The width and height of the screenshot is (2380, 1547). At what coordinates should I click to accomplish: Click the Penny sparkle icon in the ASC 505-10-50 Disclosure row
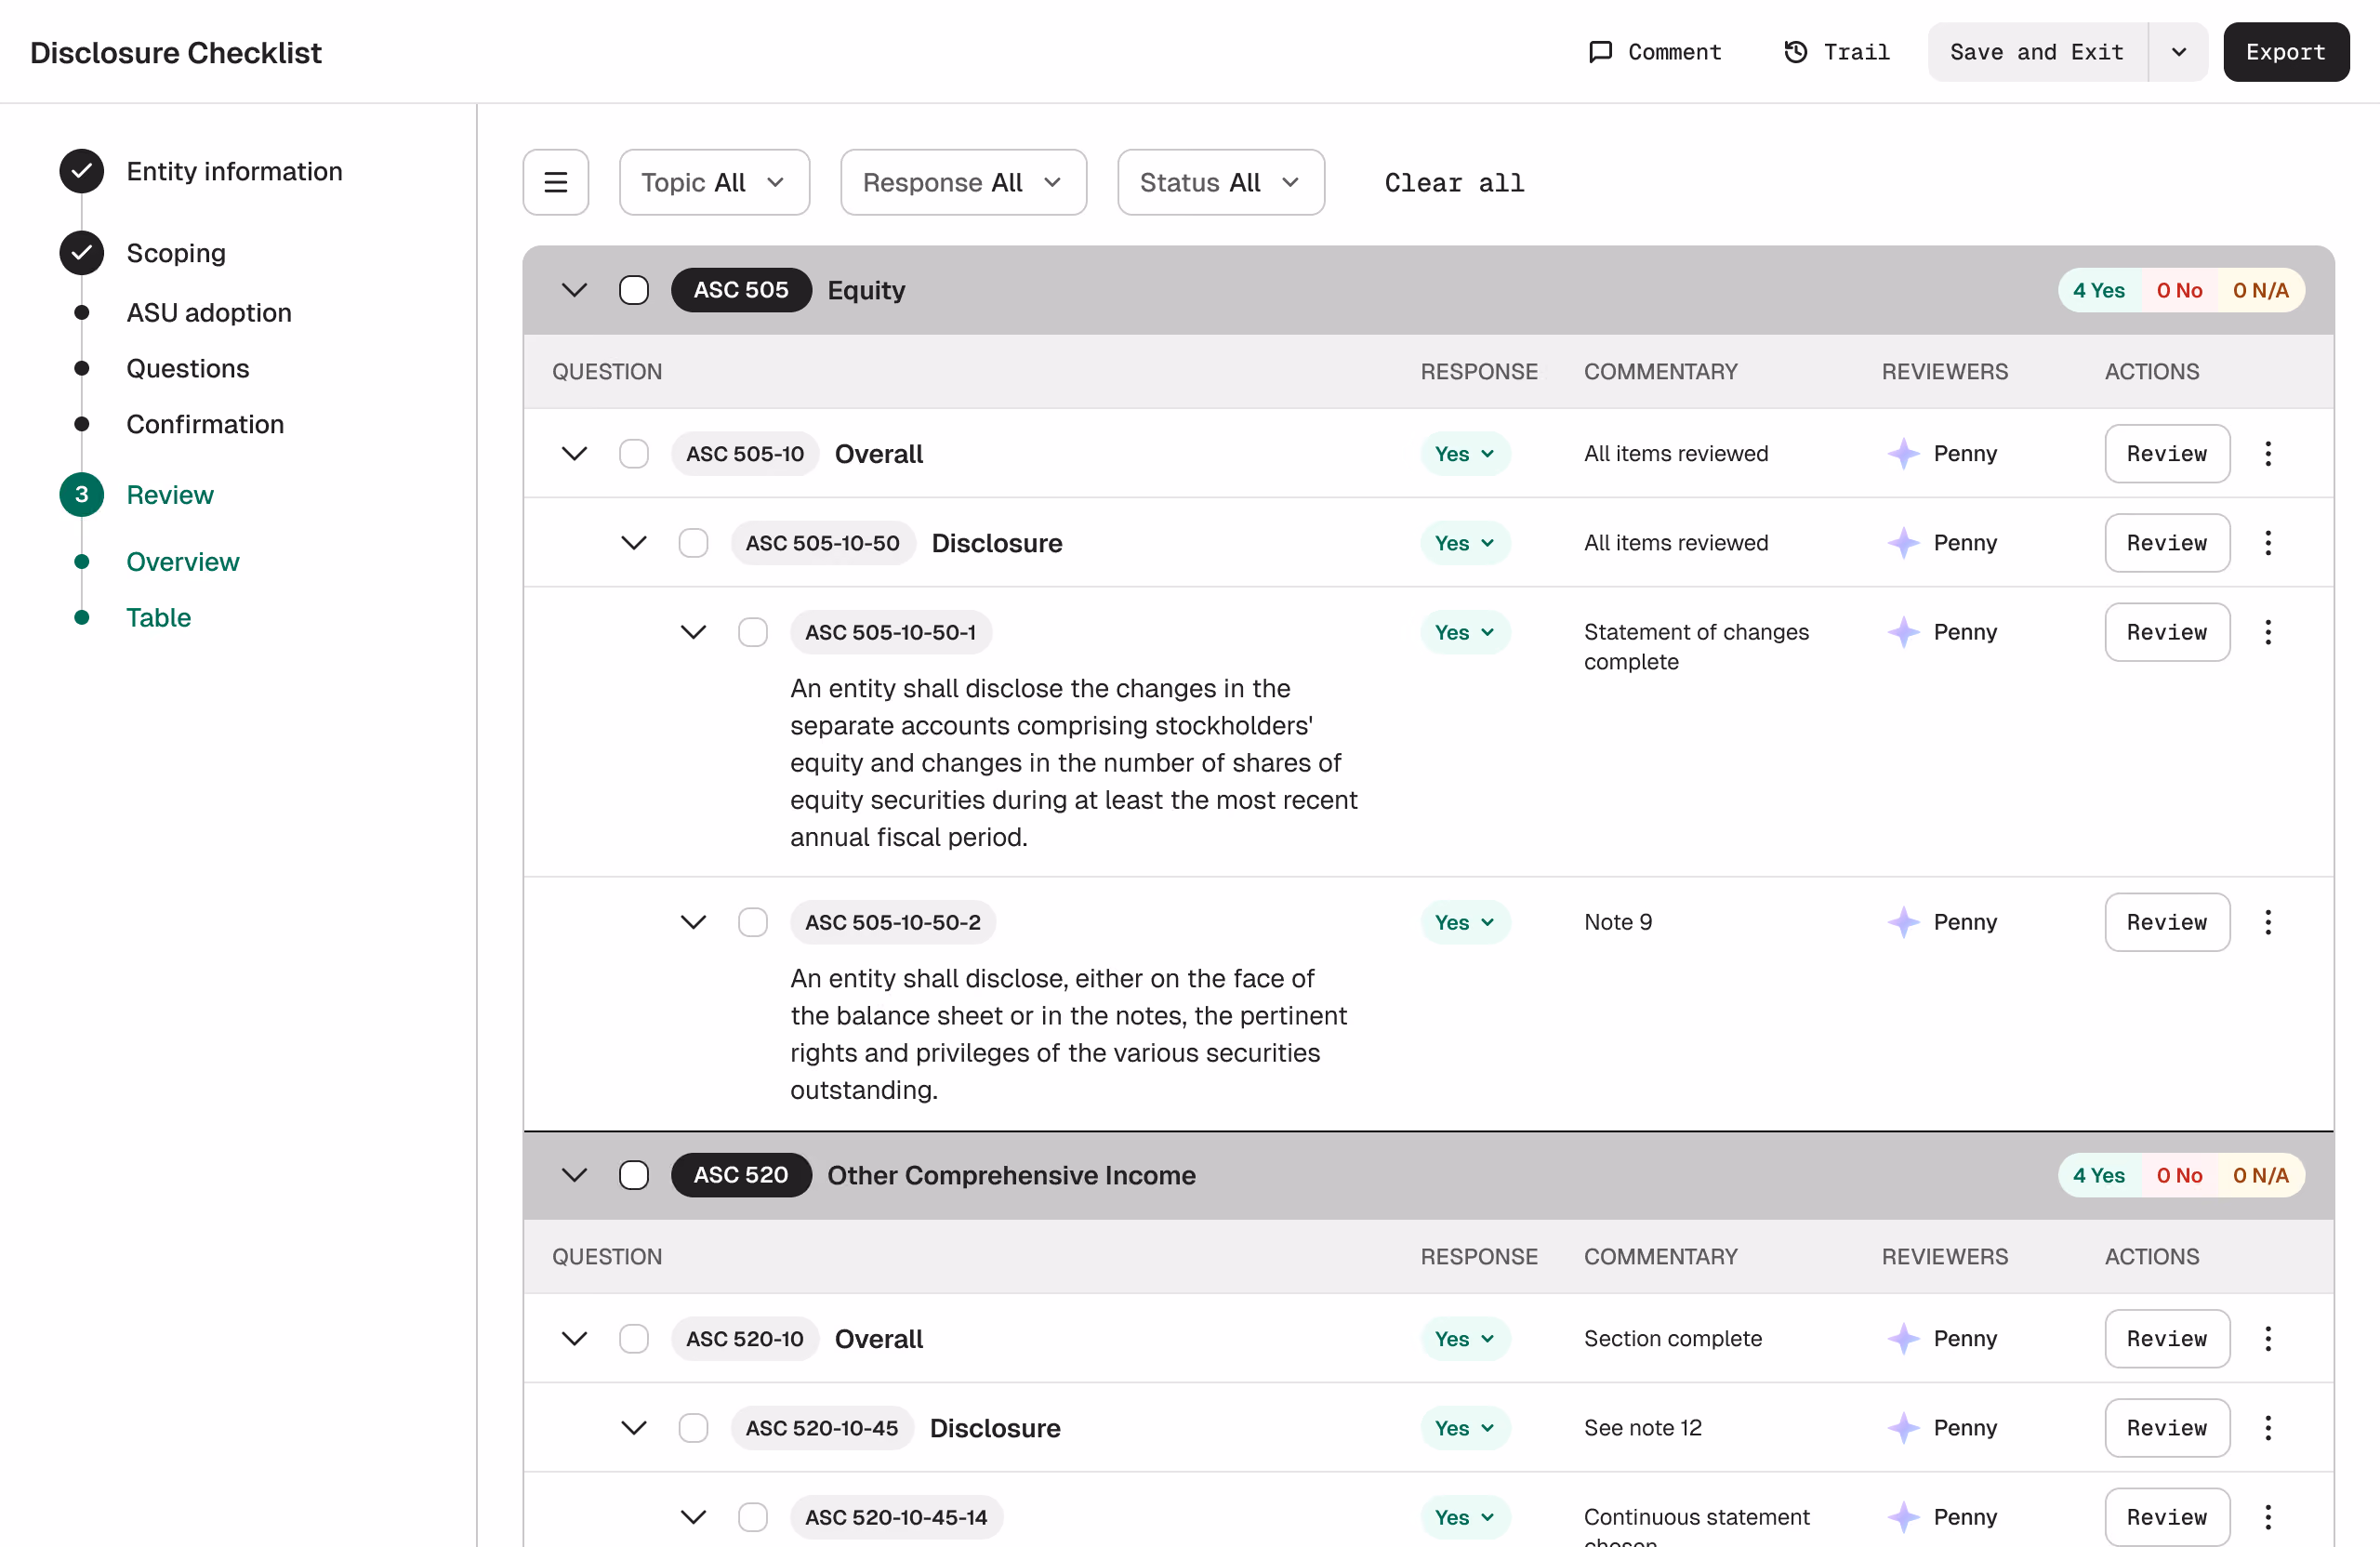(x=1903, y=543)
